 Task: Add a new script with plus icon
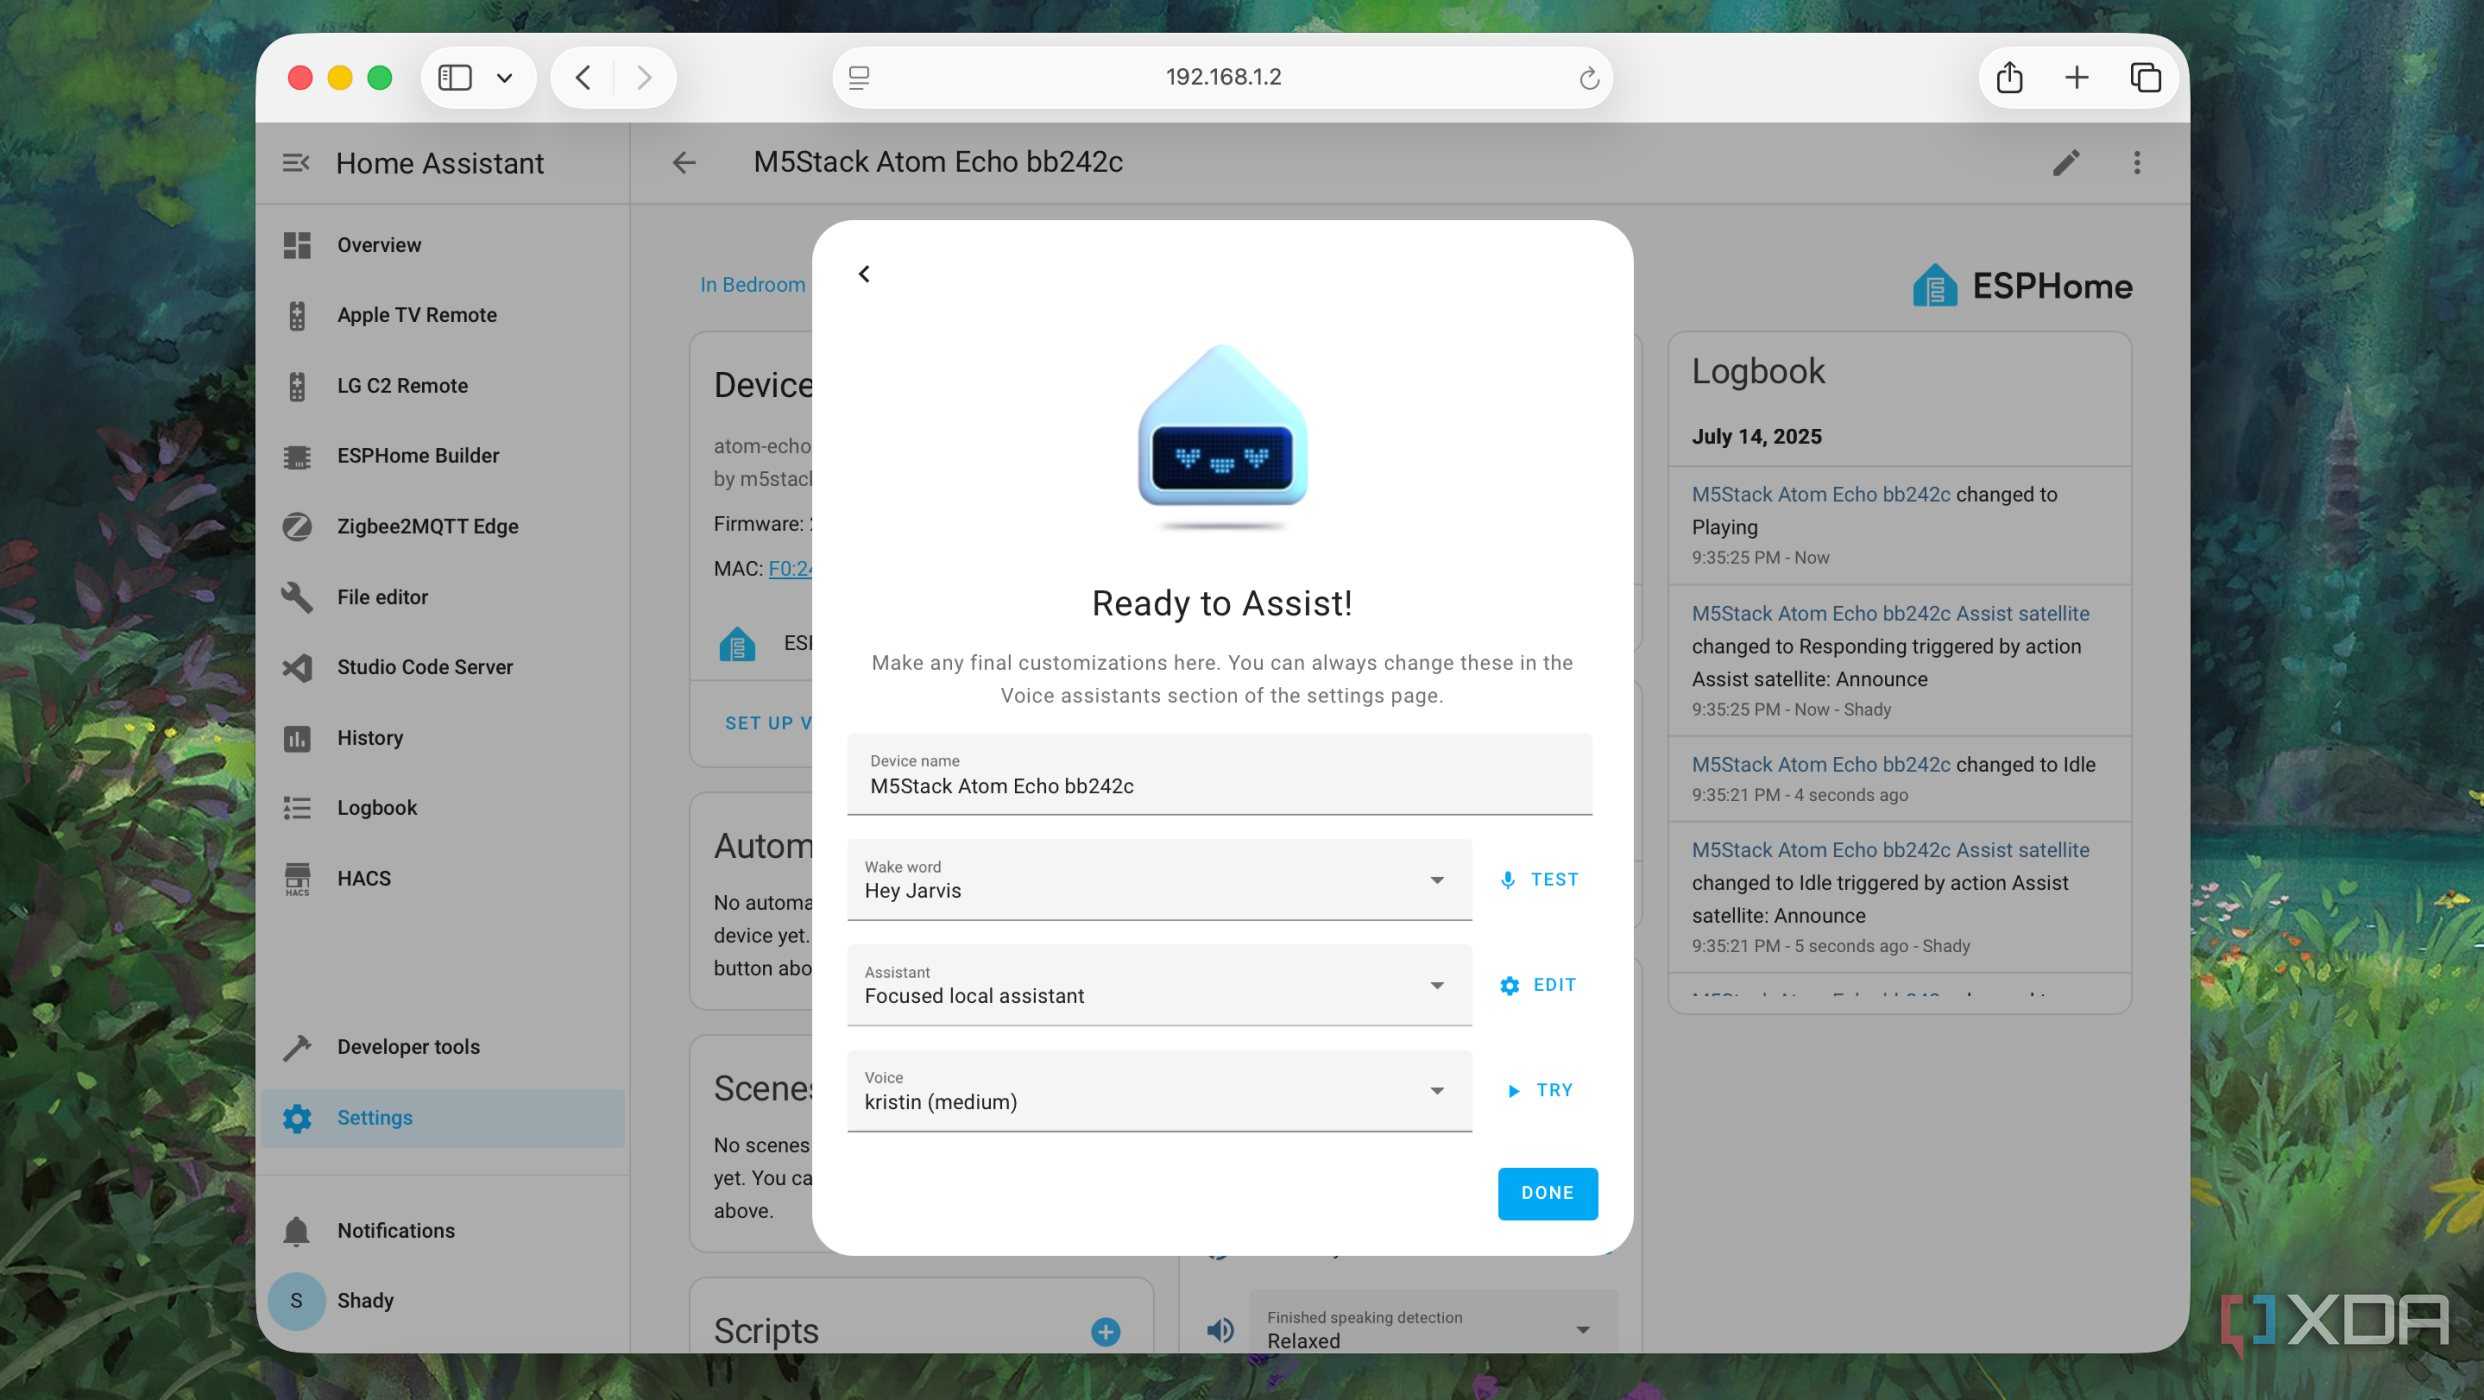[x=1105, y=1332]
